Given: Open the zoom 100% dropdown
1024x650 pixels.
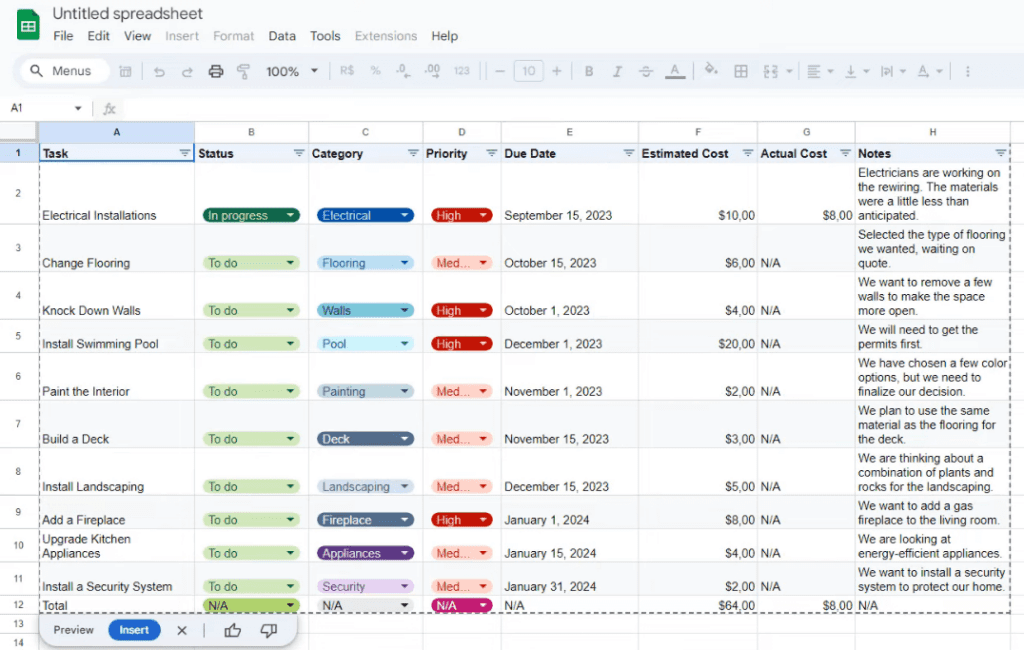Looking at the screenshot, I should (x=291, y=71).
